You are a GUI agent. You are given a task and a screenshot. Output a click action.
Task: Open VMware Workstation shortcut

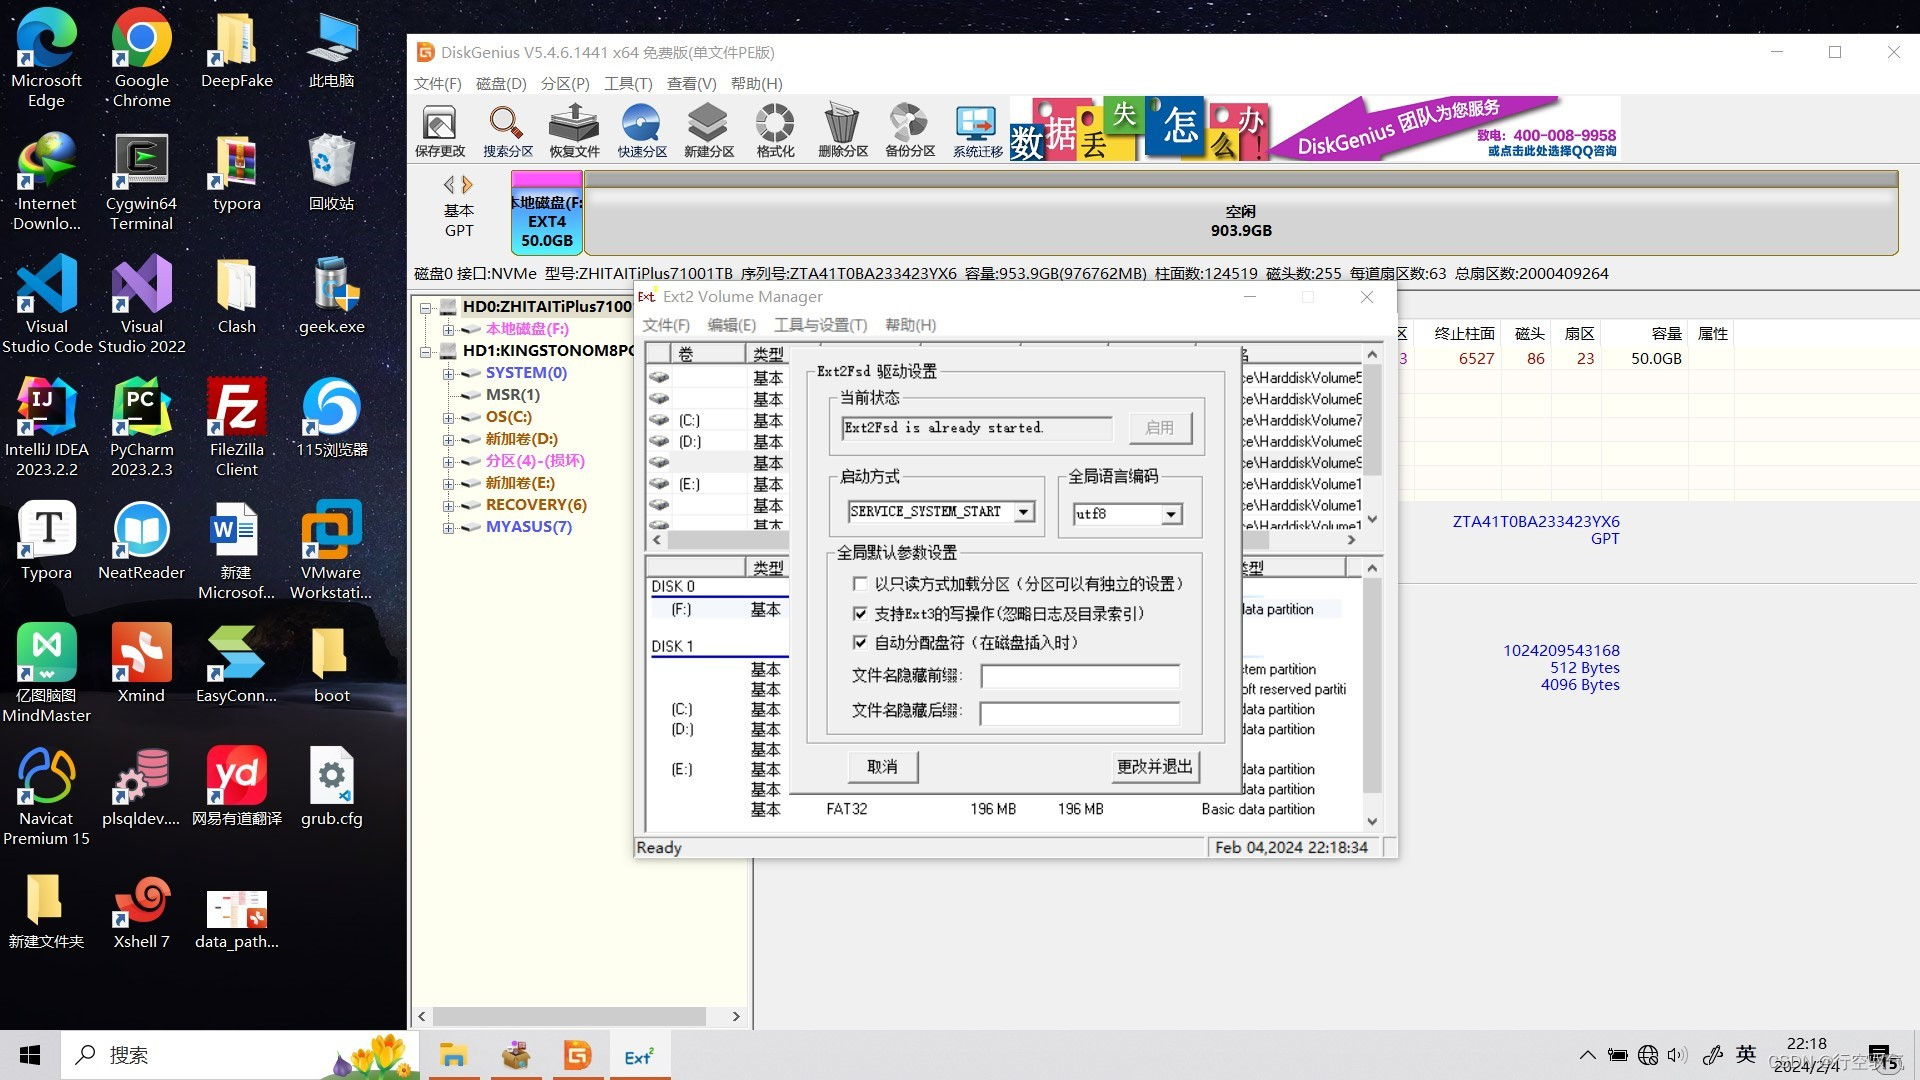(331, 551)
